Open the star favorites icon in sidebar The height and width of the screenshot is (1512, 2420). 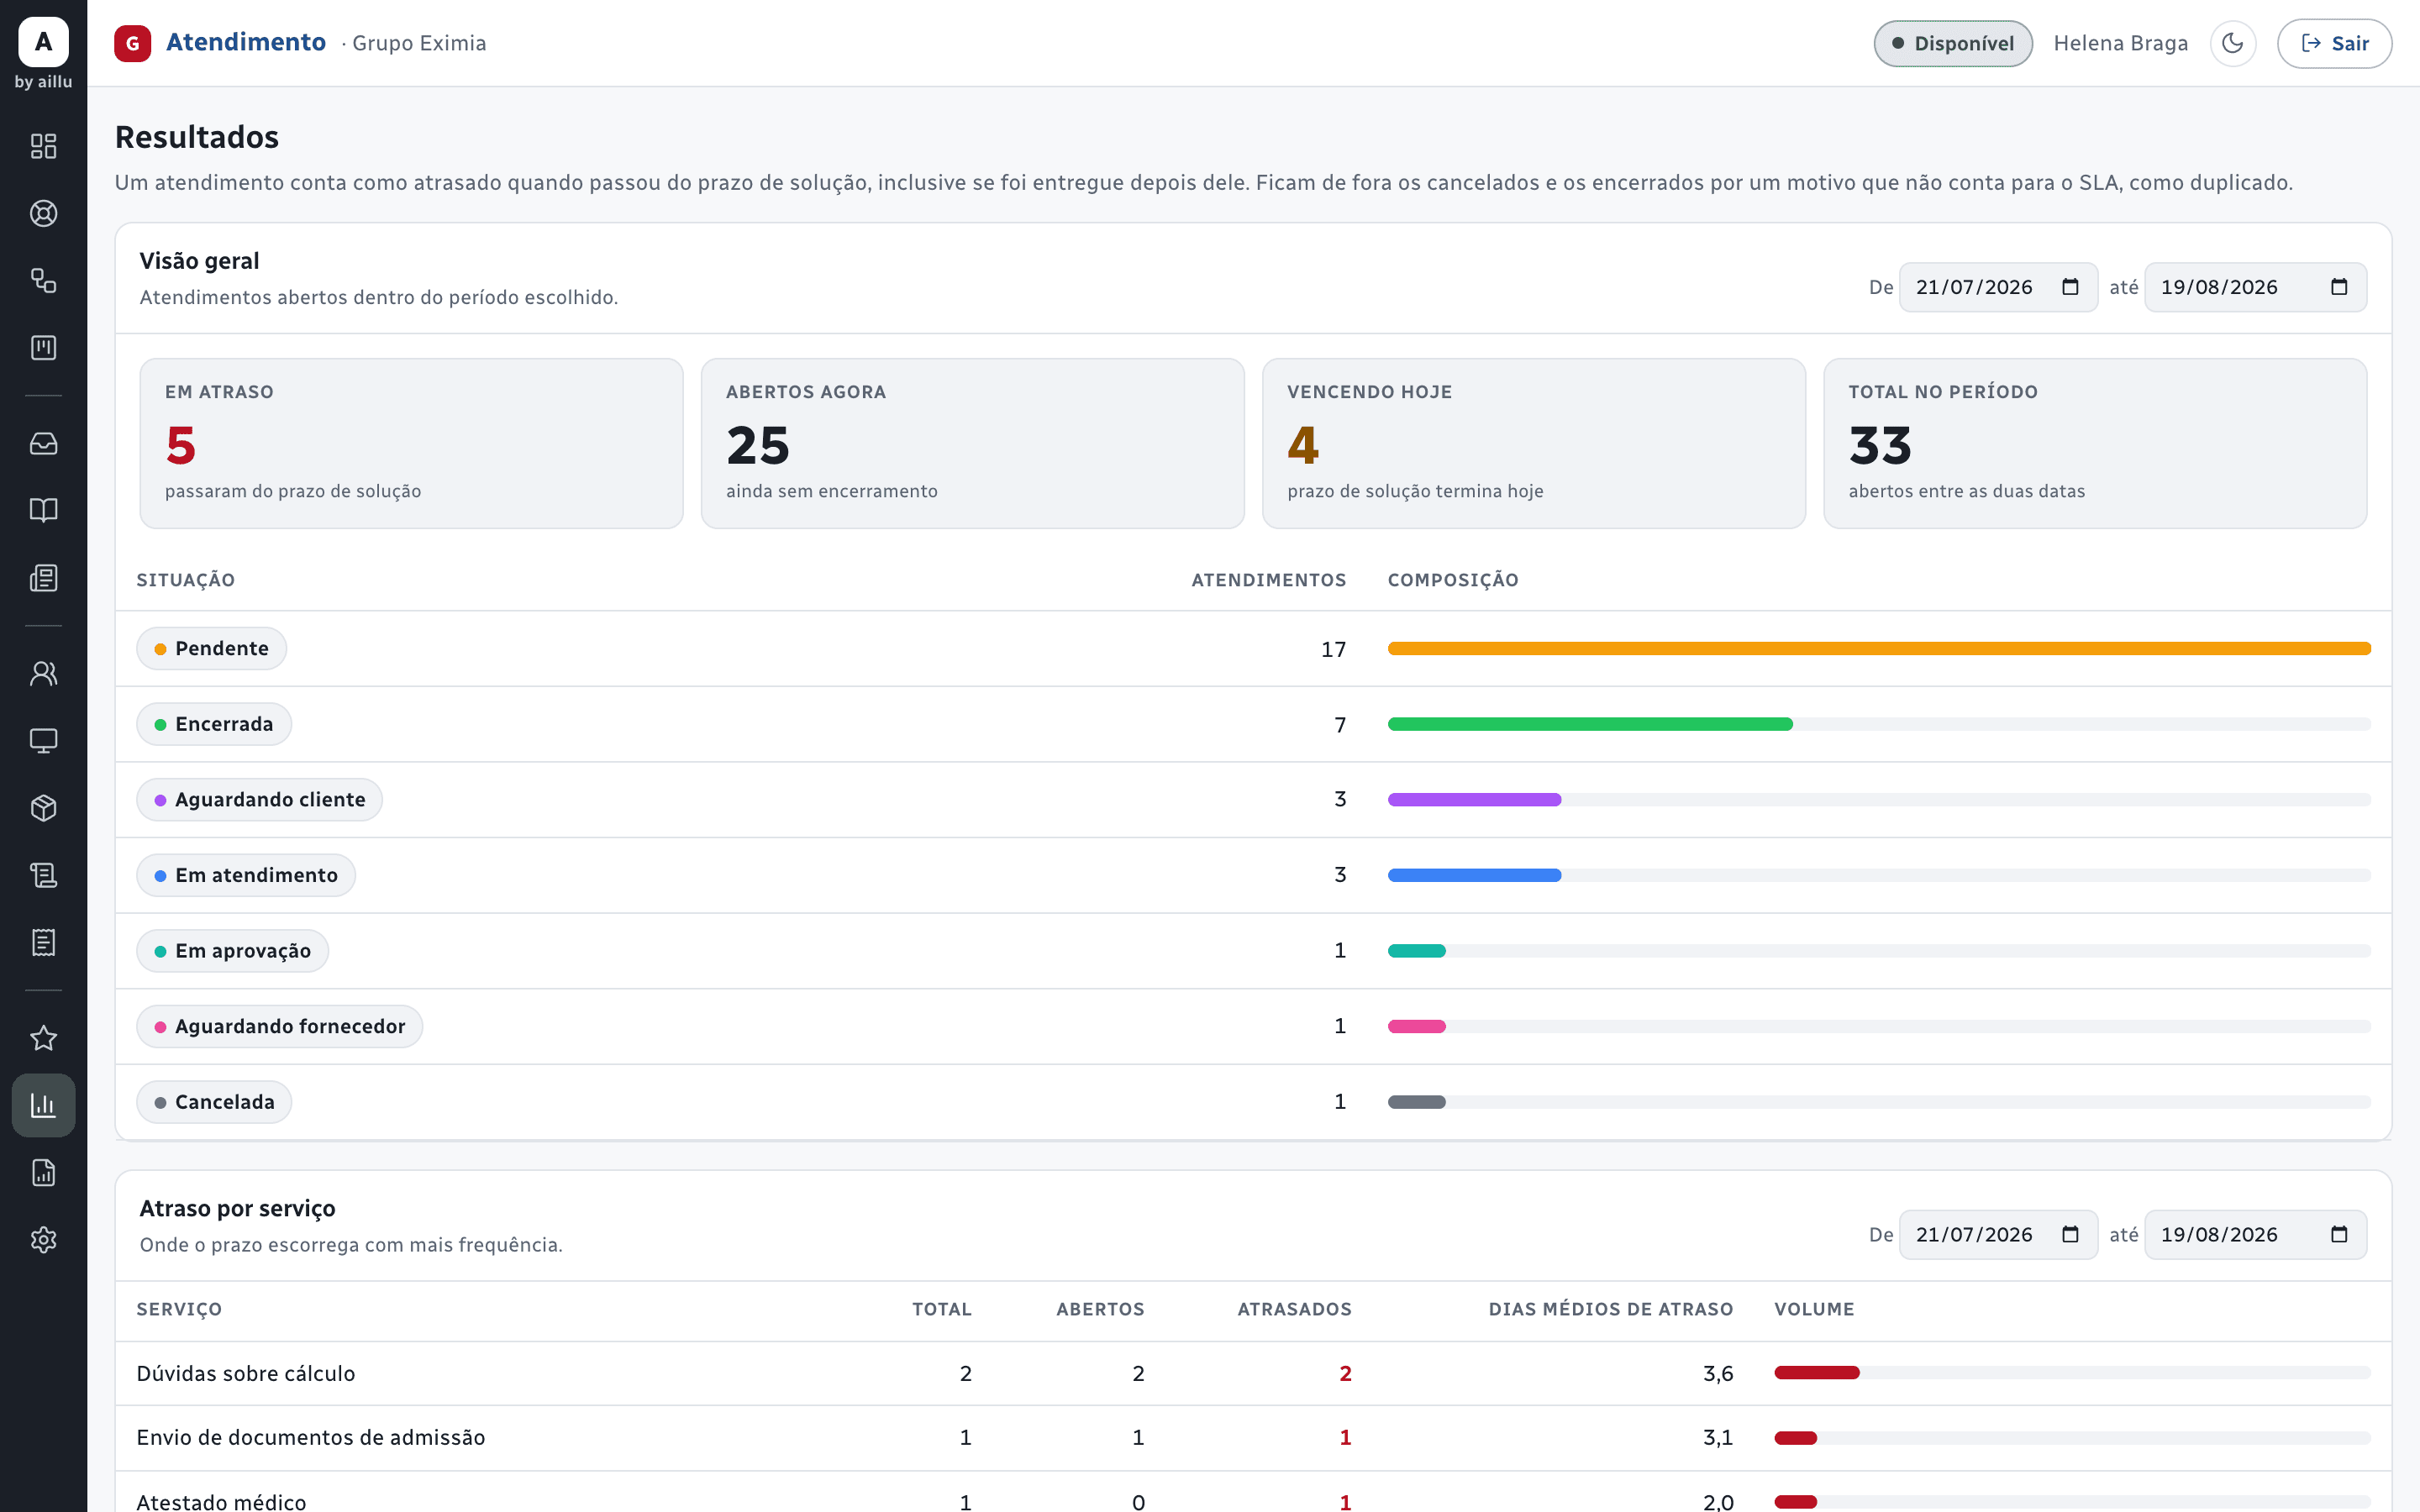[x=43, y=1038]
